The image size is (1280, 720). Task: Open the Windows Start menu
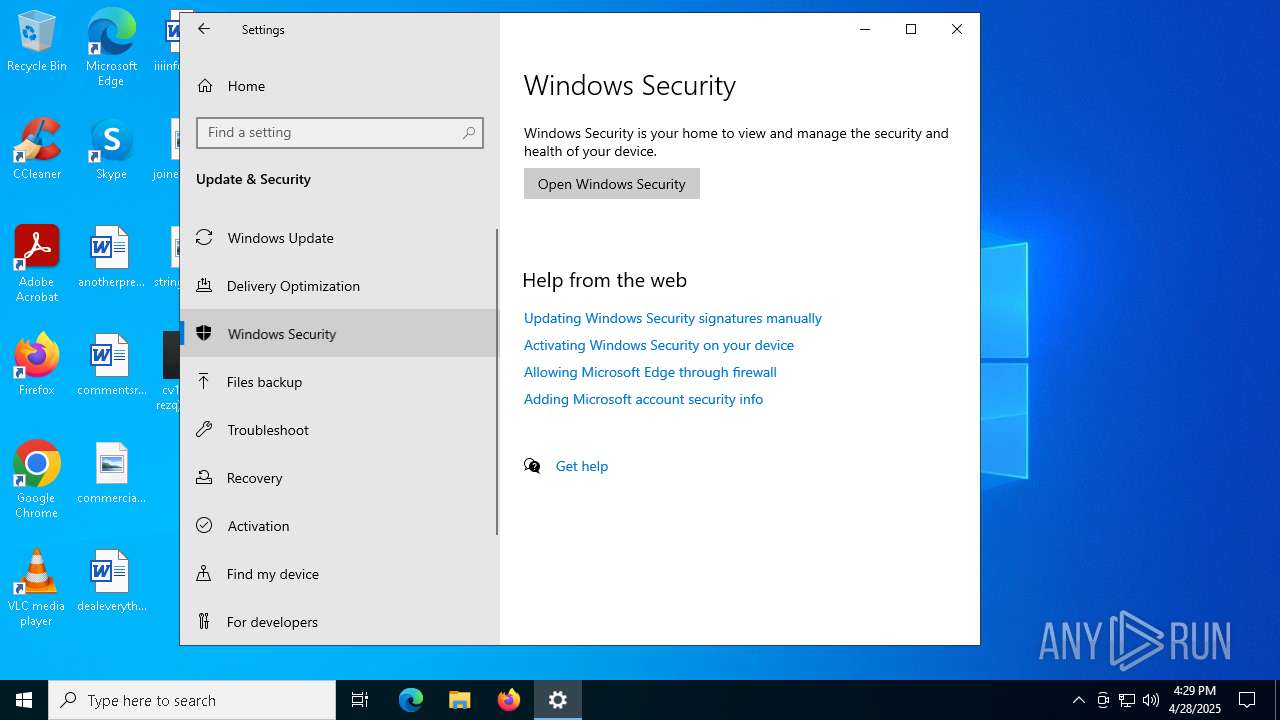pos(24,700)
